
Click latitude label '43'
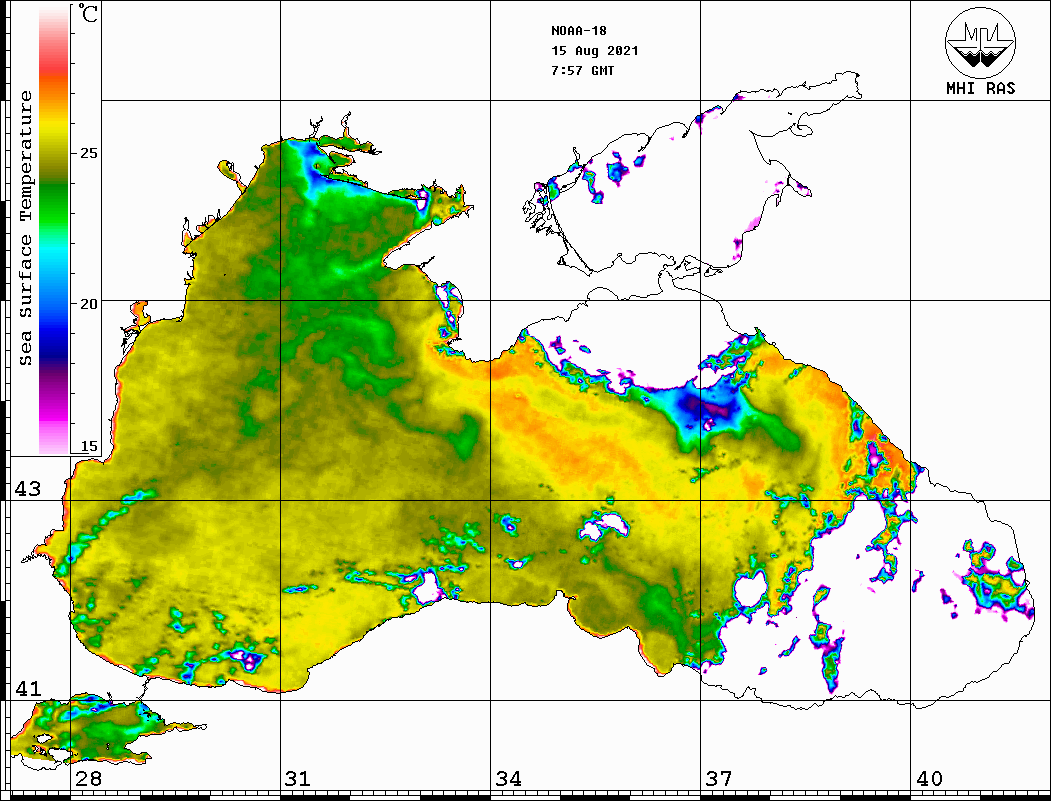(28, 489)
